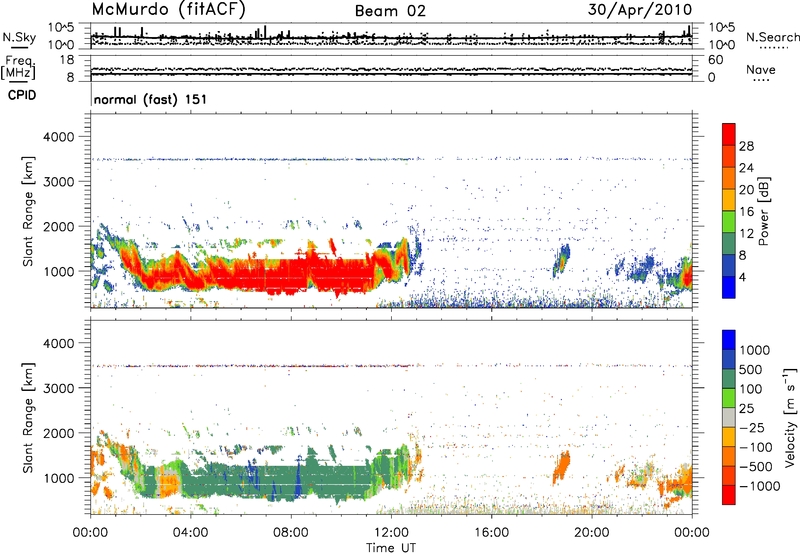The image size is (800, 554).
Task: Click the 16:00 time axis tick label
Action: point(491,533)
